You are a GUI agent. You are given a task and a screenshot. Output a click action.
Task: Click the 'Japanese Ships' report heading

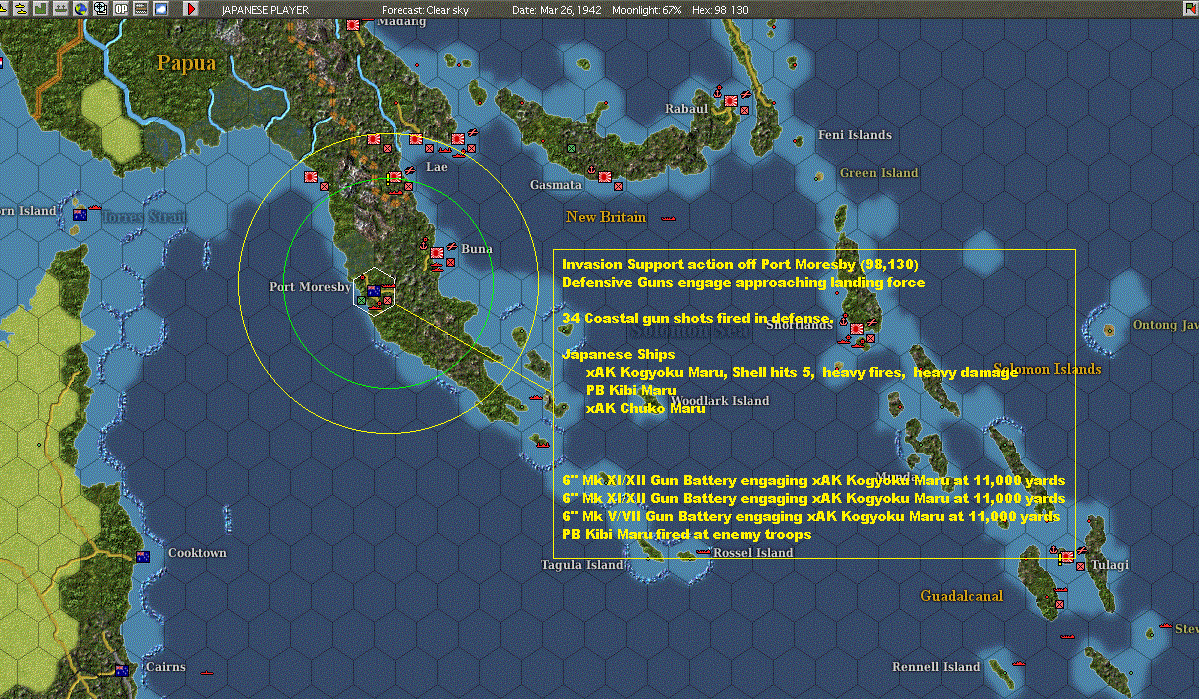coord(619,354)
